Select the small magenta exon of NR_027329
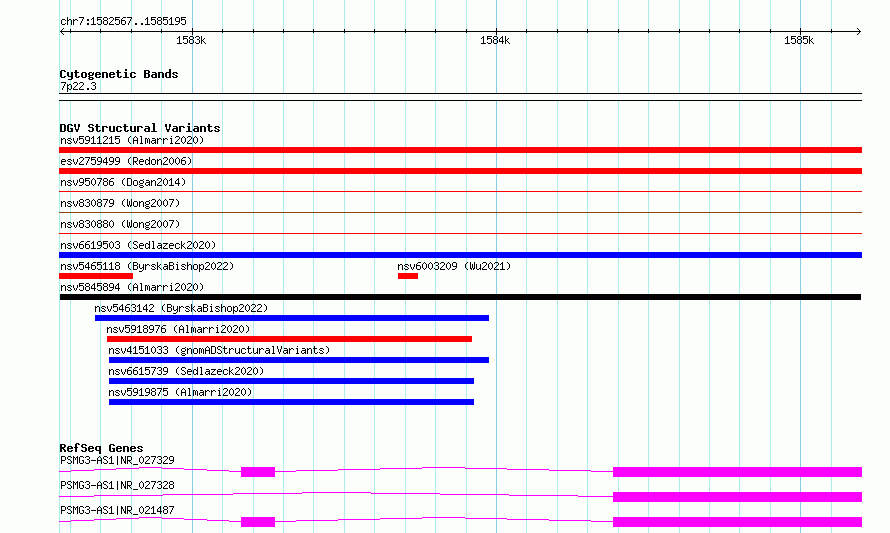890x533 pixels. tap(258, 472)
